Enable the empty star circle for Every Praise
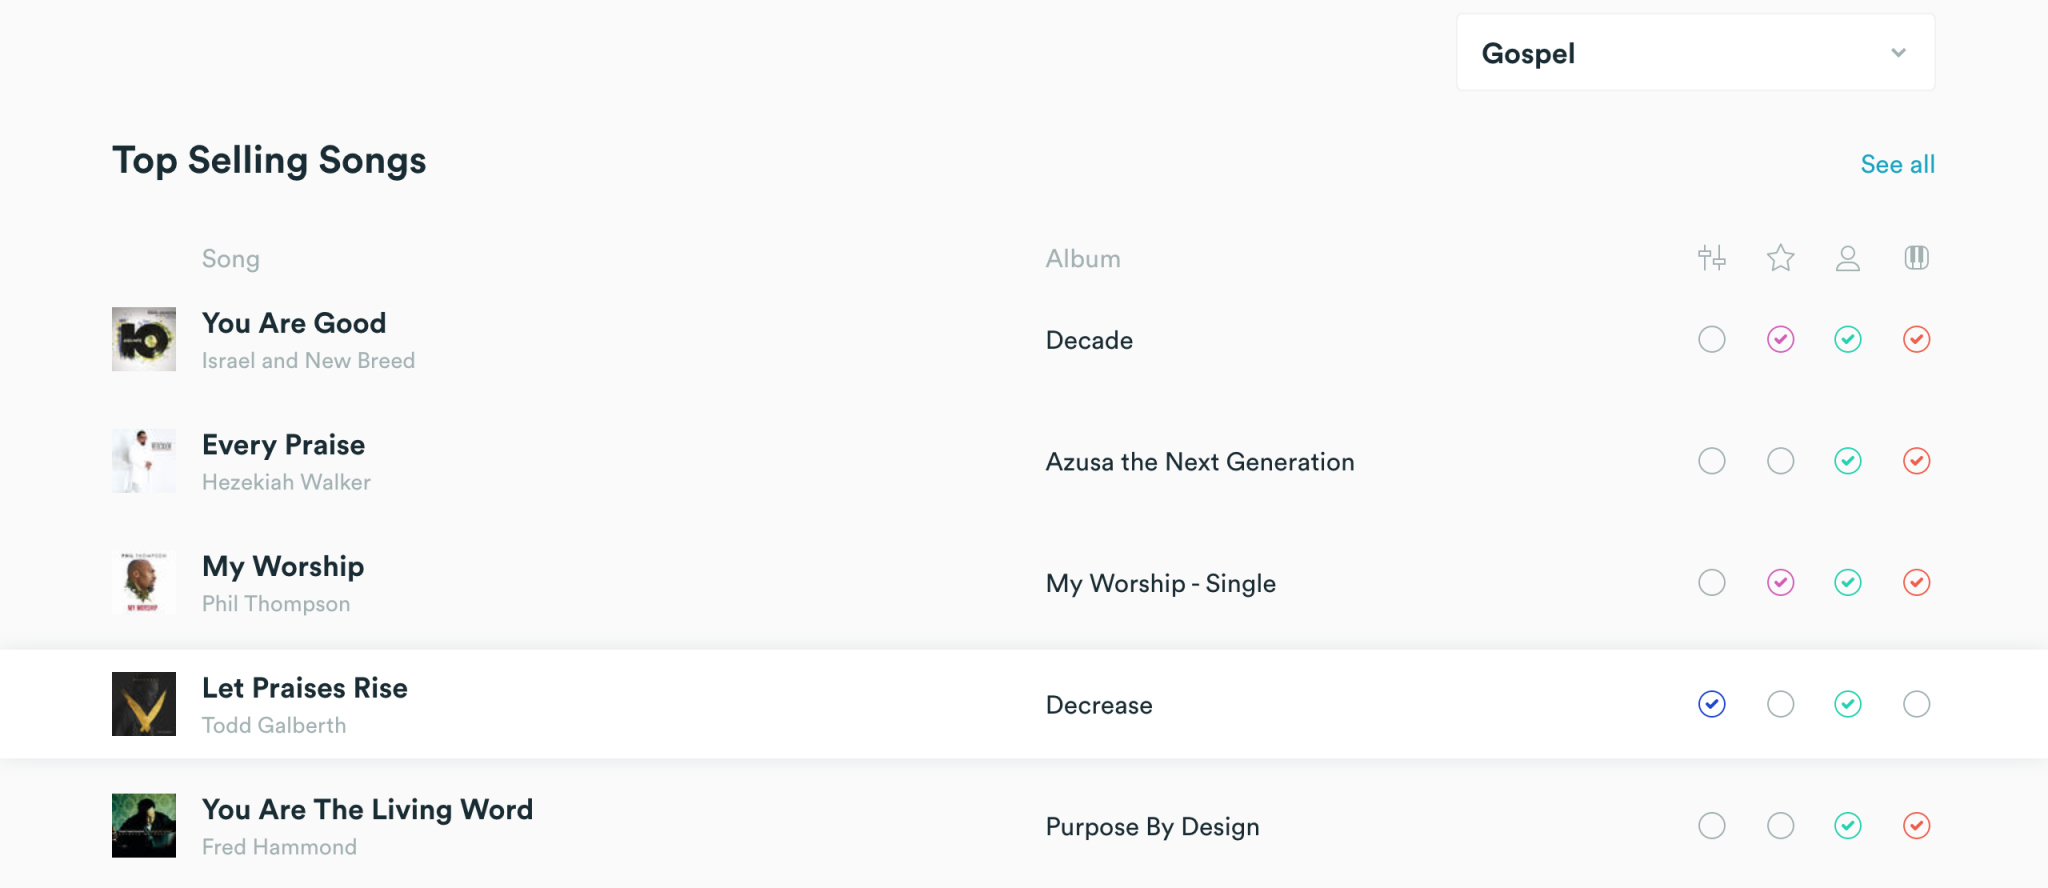The height and width of the screenshot is (888, 2048). (x=1780, y=461)
